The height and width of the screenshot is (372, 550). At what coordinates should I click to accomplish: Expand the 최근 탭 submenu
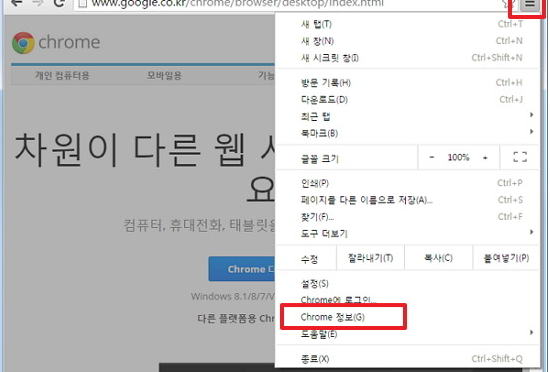click(x=408, y=116)
